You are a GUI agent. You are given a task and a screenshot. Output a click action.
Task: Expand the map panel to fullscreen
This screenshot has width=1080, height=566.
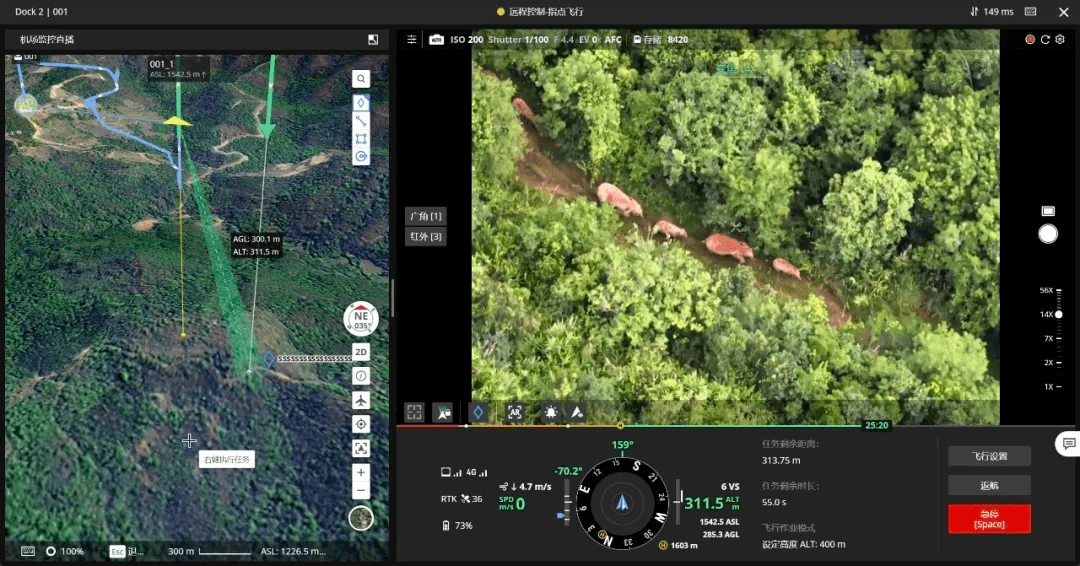373,40
